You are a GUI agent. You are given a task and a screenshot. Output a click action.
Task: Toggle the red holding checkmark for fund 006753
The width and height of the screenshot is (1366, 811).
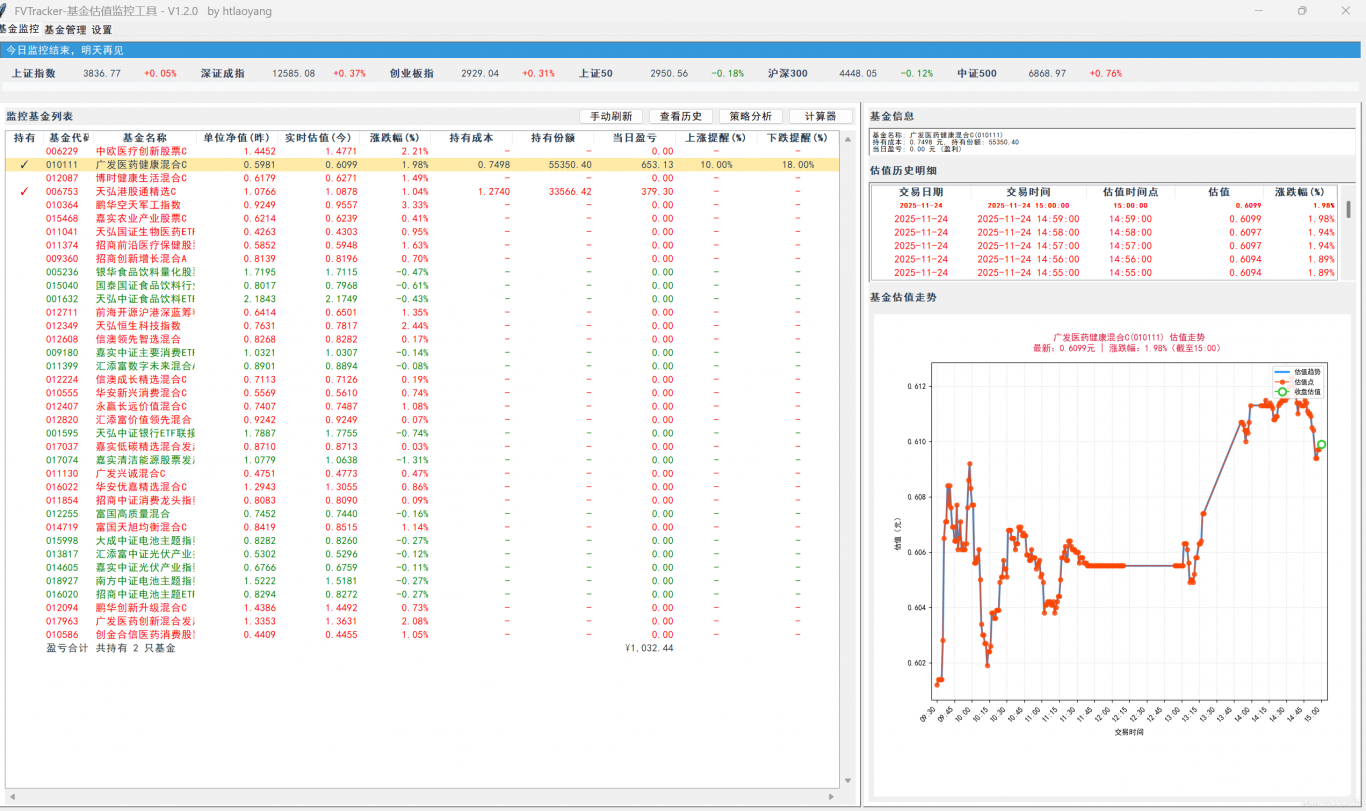tap(24, 192)
